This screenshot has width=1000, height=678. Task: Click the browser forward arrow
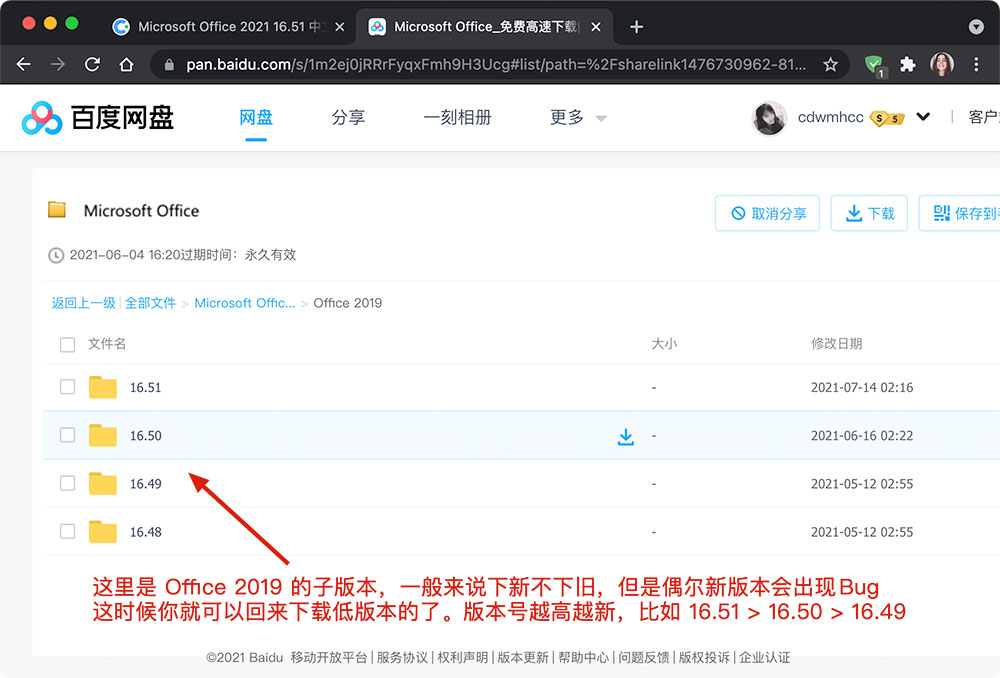point(58,64)
